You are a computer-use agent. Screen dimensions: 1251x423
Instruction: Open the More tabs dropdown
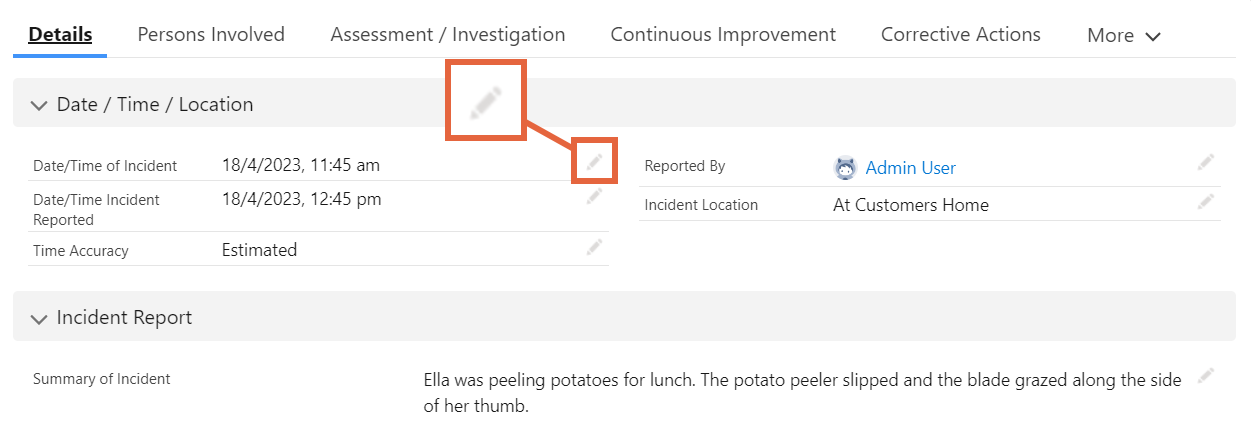point(1124,35)
